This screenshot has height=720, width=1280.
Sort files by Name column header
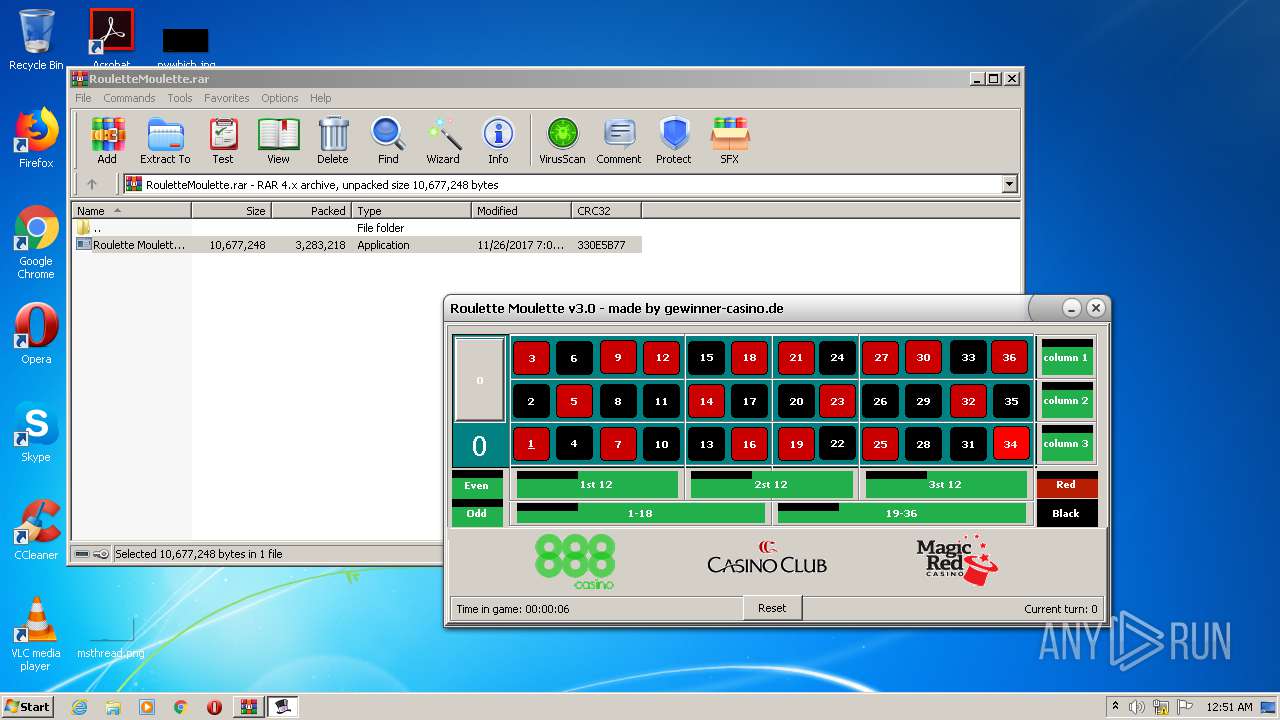click(131, 210)
